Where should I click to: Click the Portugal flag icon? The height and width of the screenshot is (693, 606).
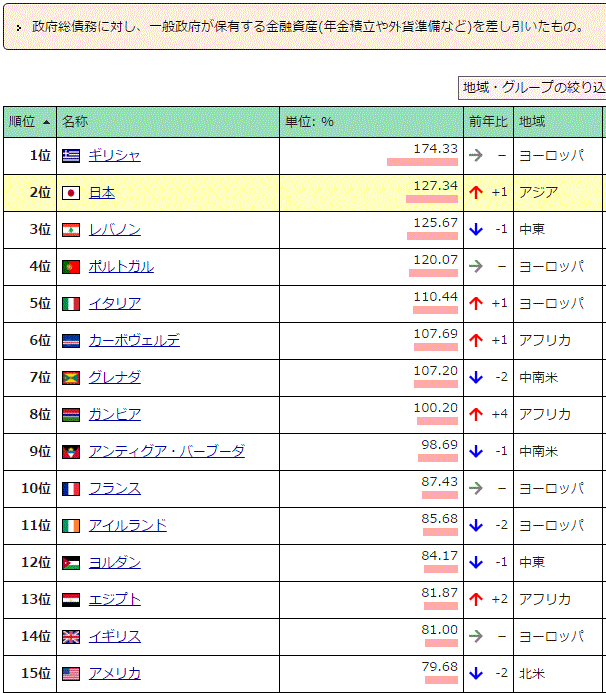tap(71, 267)
